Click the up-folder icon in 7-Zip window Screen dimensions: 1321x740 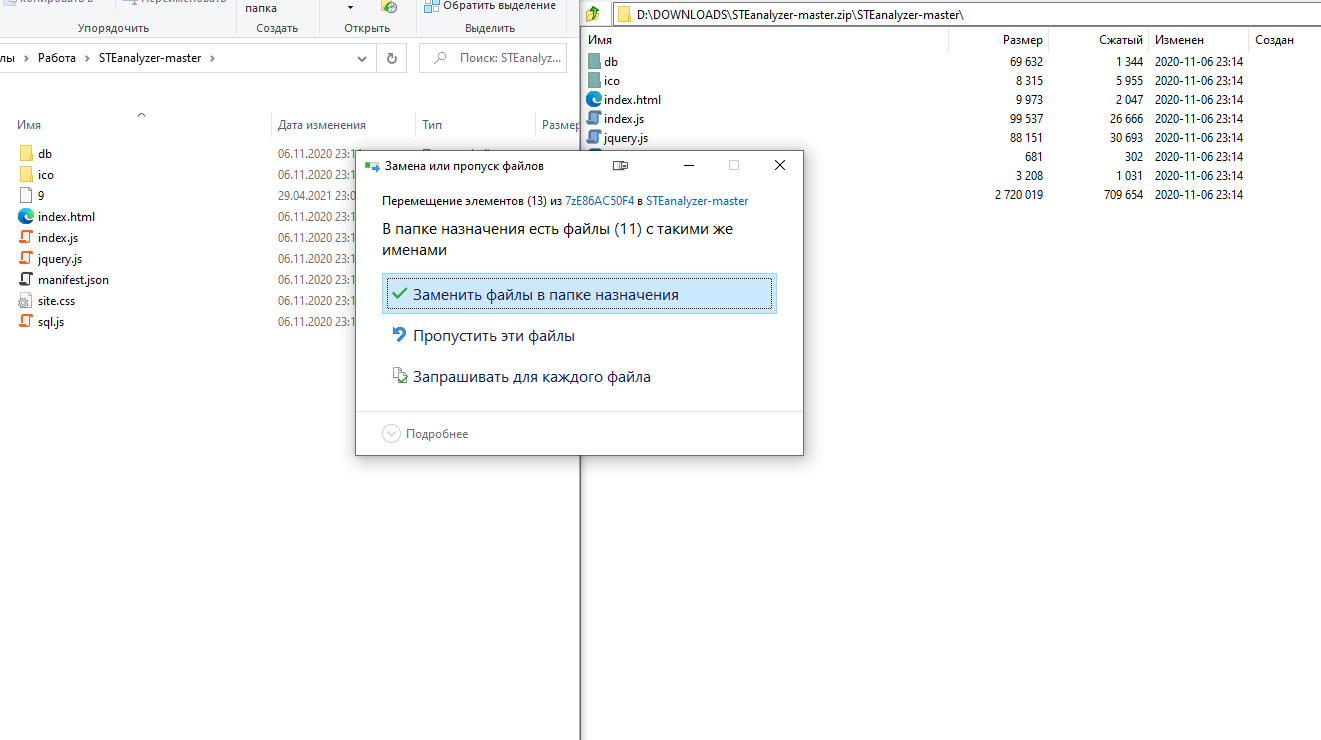593,14
